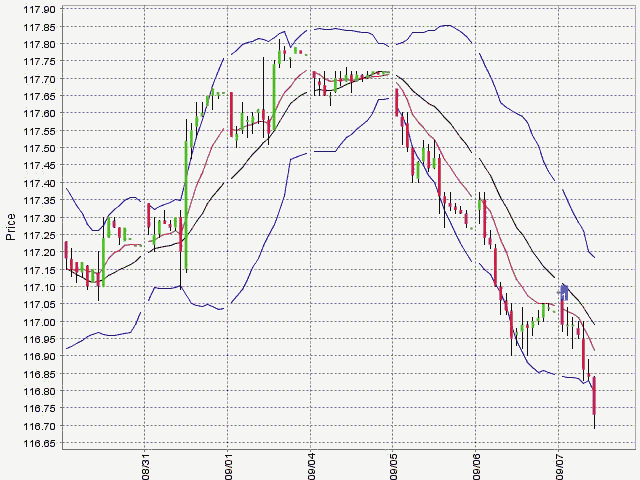Select the 116.80 price label

[40, 391]
